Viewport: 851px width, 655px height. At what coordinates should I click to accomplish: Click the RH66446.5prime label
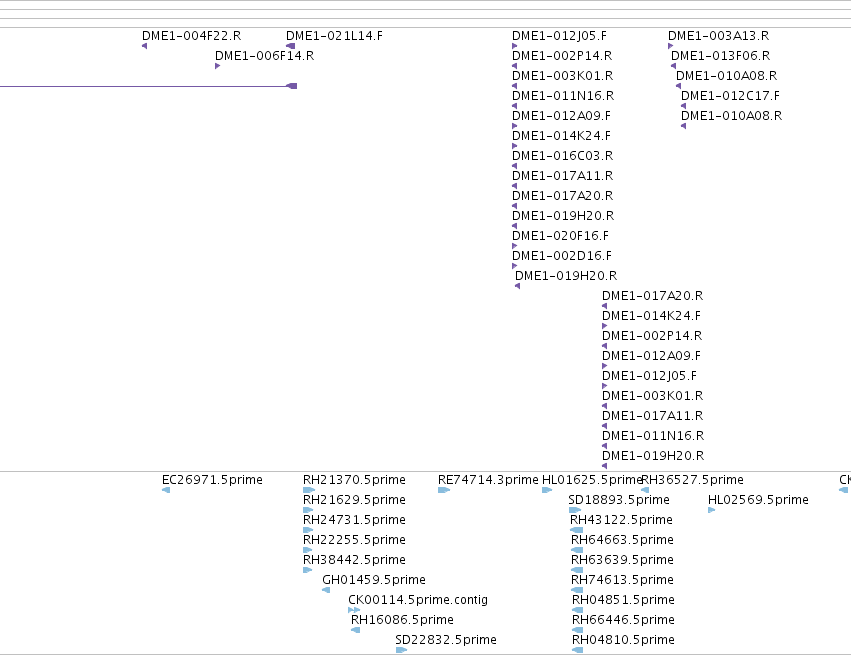click(624, 620)
